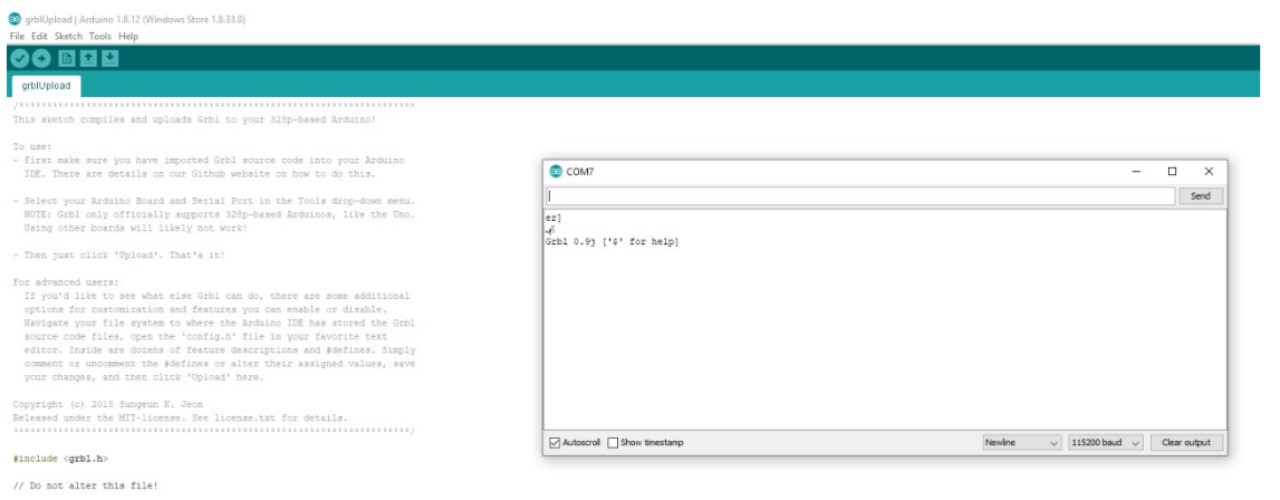Viewport: 1280px width, 500px height.
Task: Open the Newline line-ending dropdown
Action: tap(1021, 442)
